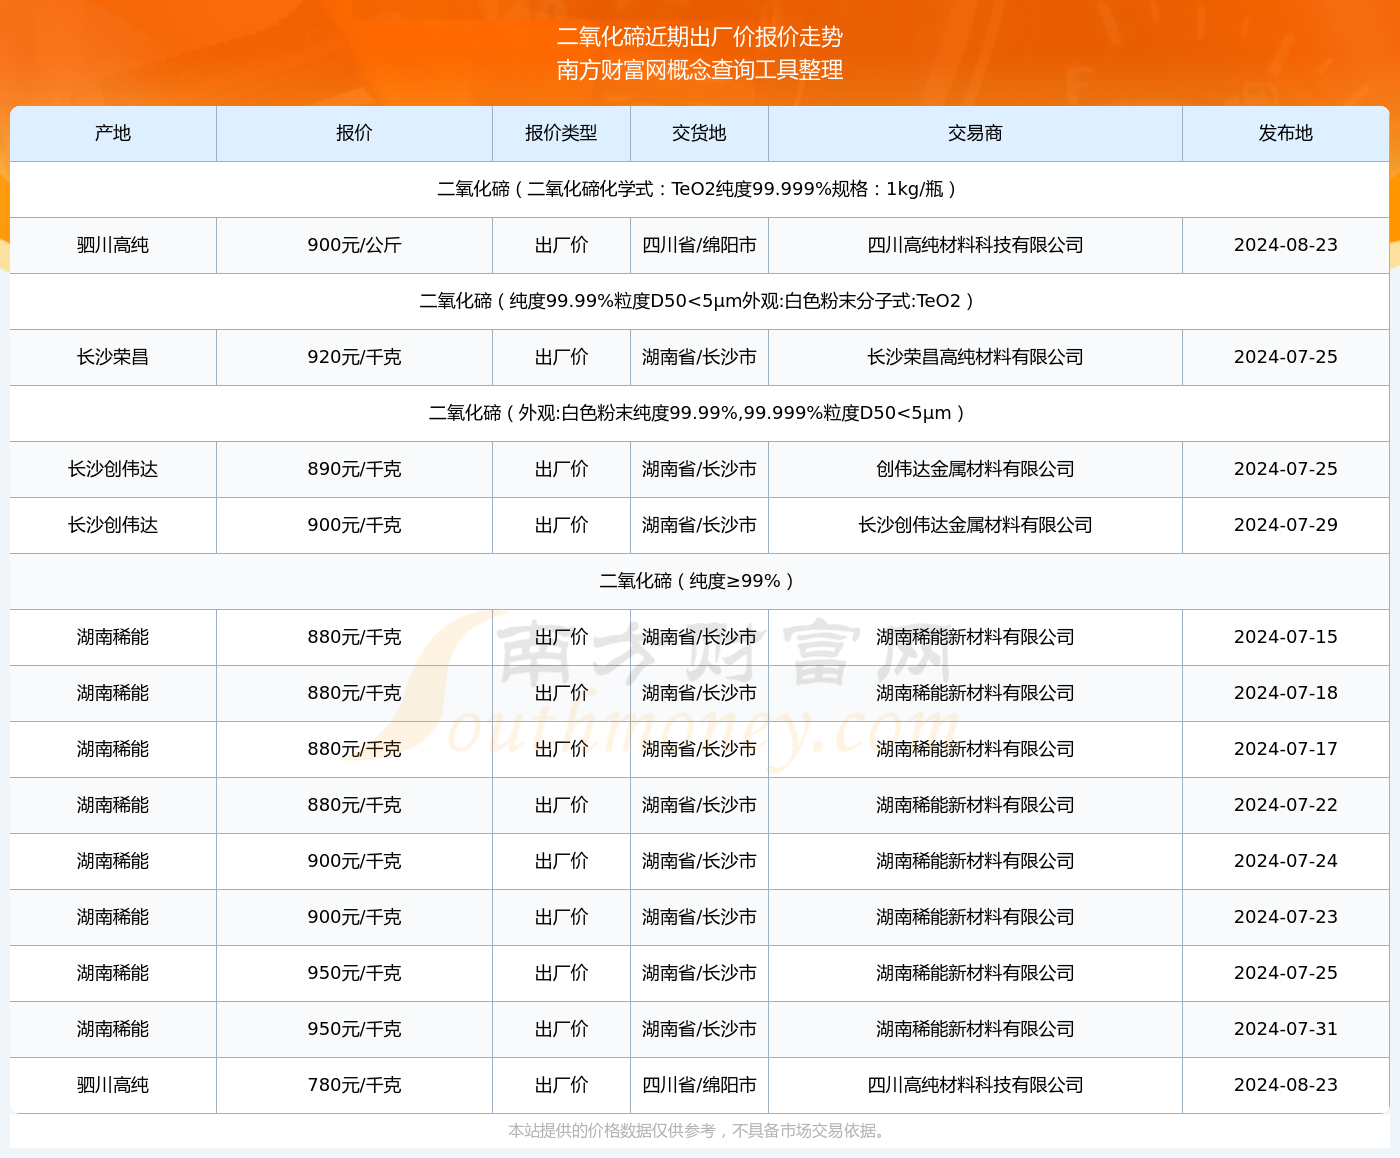Click 驷川高纯 in the 900元/公斤 row
This screenshot has width=1400, height=1158.
click(x=113, y=245)
